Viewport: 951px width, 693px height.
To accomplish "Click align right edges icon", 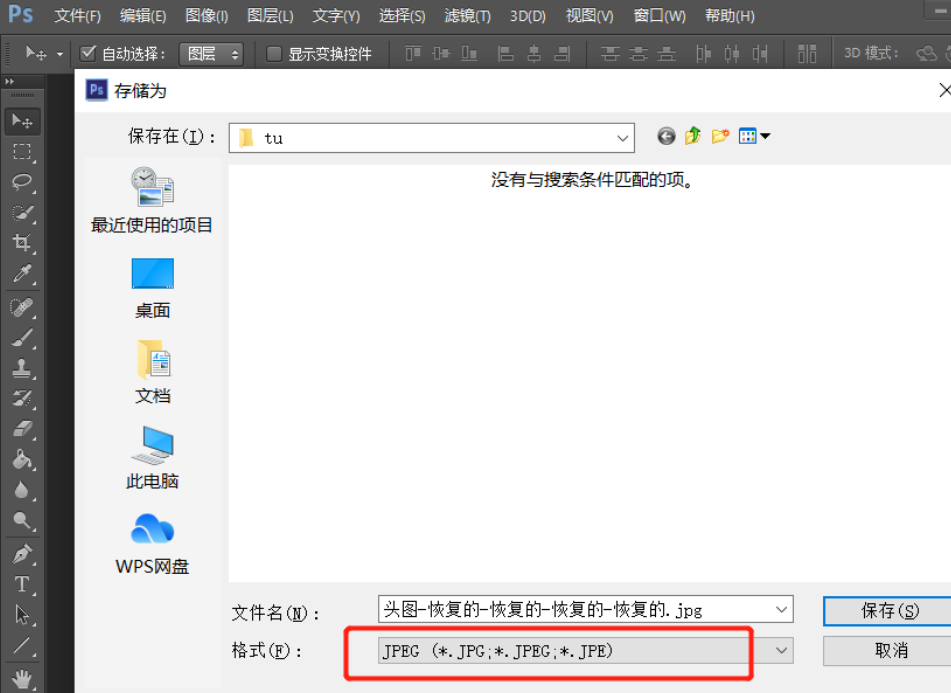I will coord(562,54).
